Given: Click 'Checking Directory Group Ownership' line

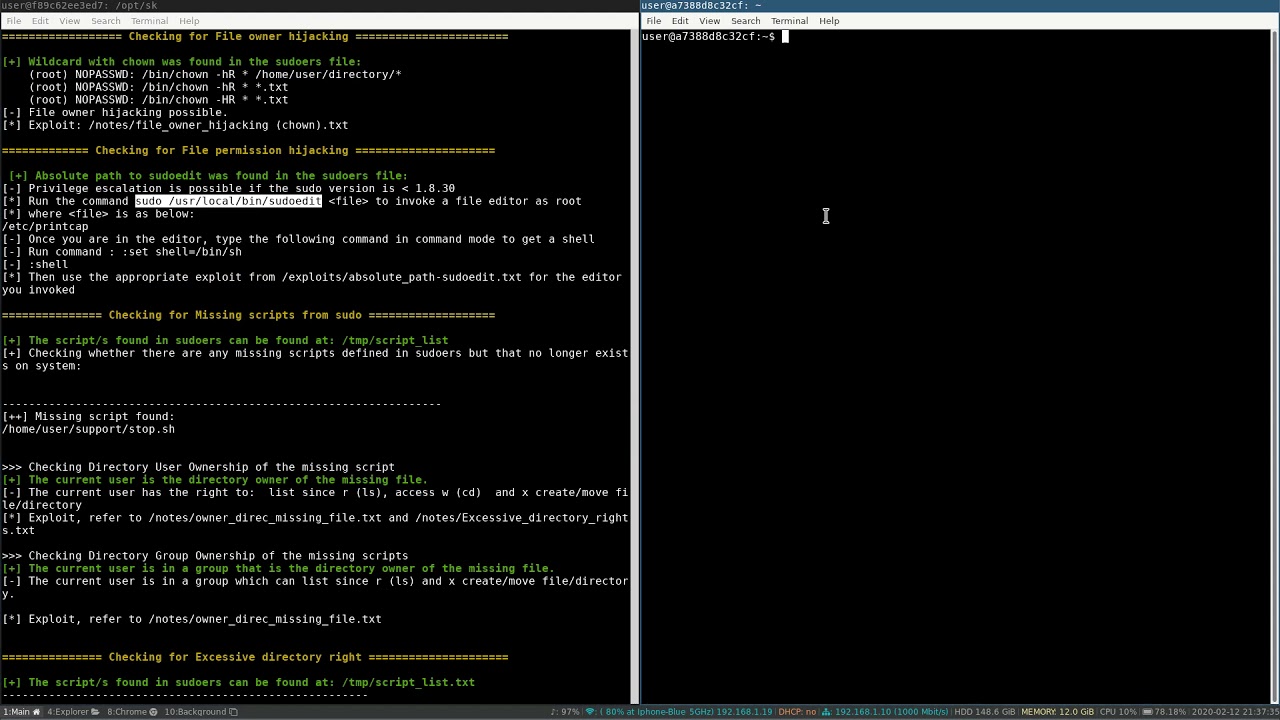Looking at the screenshot, I should (205, 556).
